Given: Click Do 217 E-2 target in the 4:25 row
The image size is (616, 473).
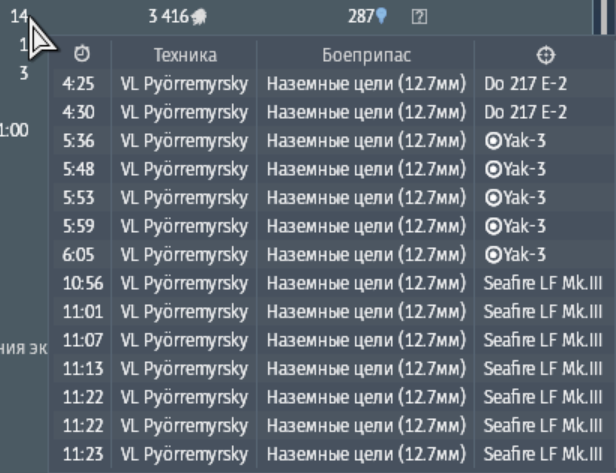Looking at the screenshot, I should (x=525, y=84).
